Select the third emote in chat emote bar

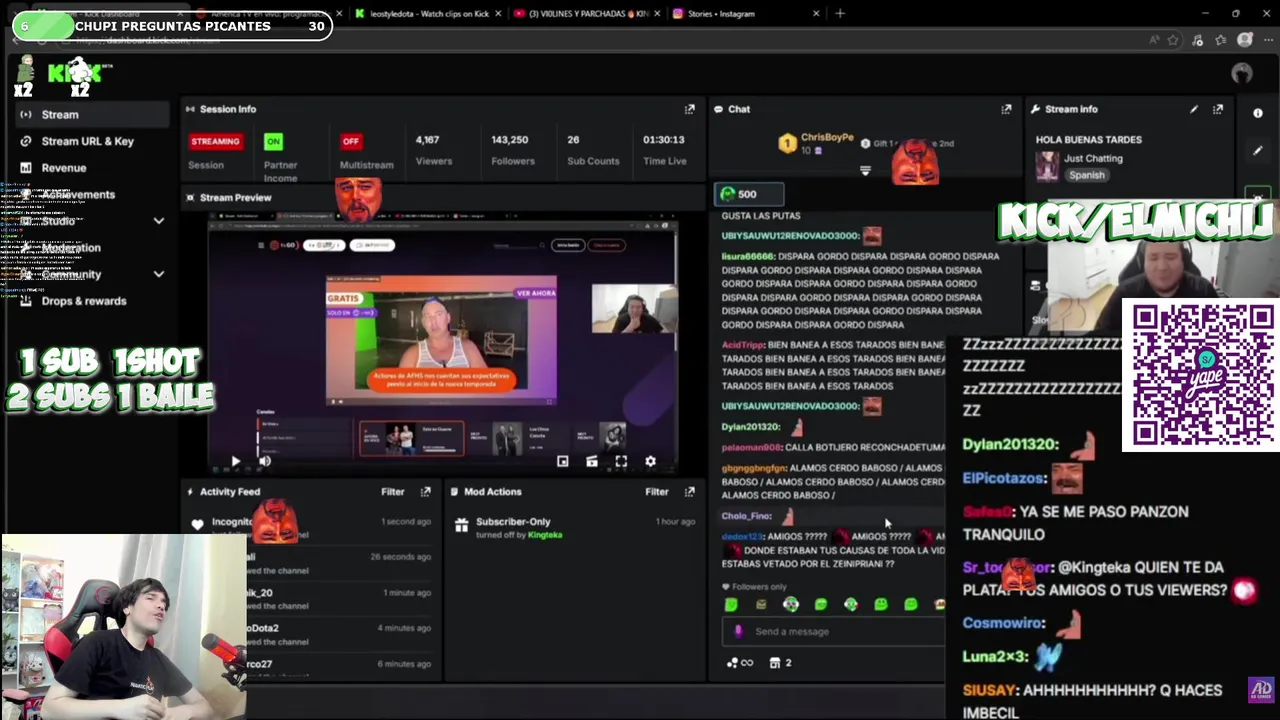(x=791, y=604)
